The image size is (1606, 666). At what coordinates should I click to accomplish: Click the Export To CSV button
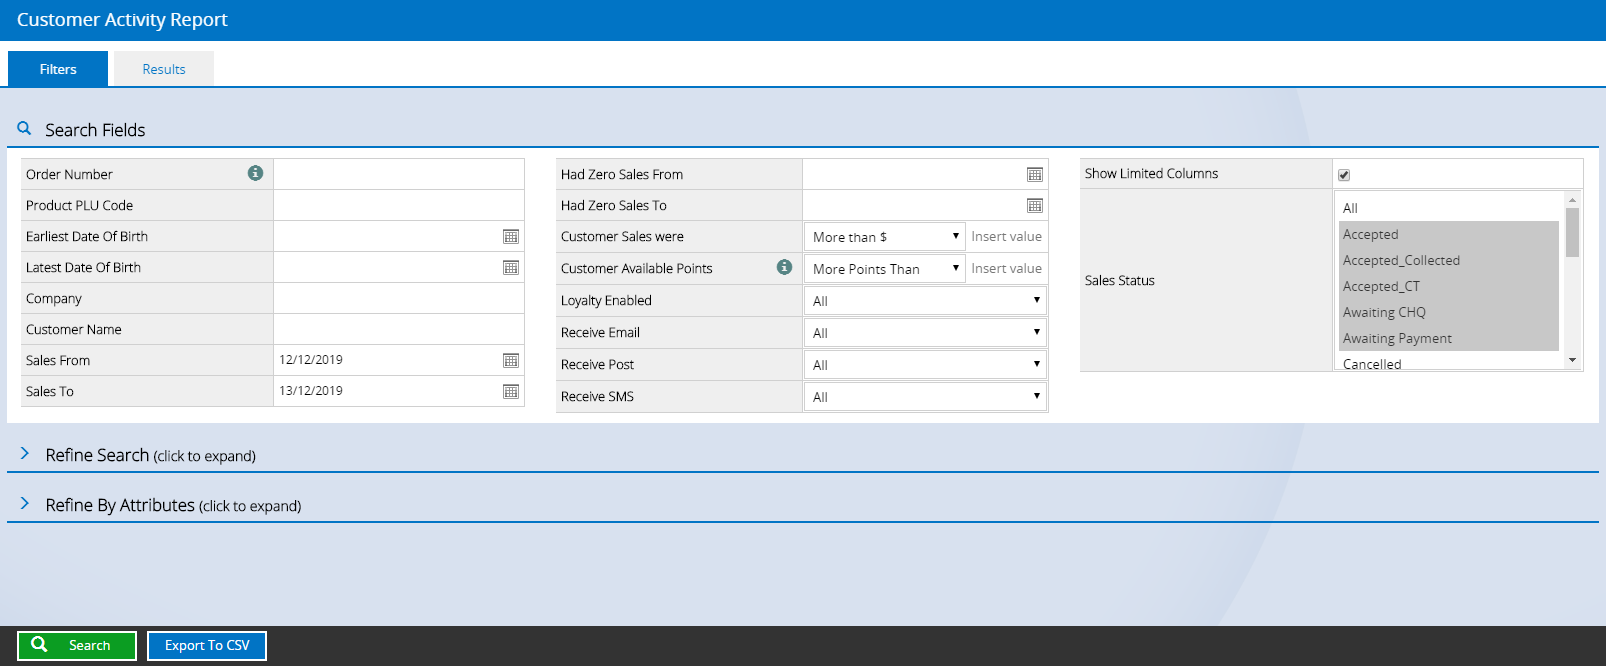pyautogui.click(x=207, y=645)
